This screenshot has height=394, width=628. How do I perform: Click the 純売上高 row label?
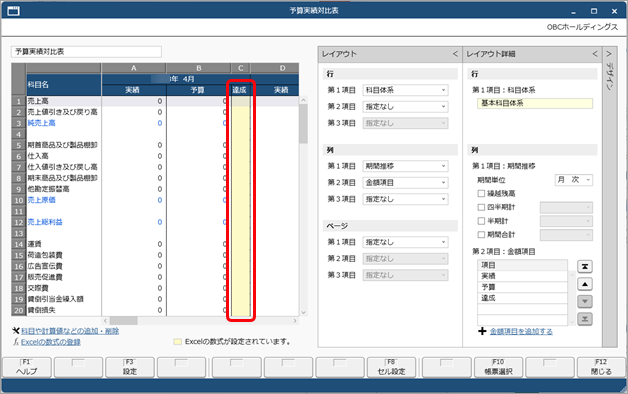[42, 123]
